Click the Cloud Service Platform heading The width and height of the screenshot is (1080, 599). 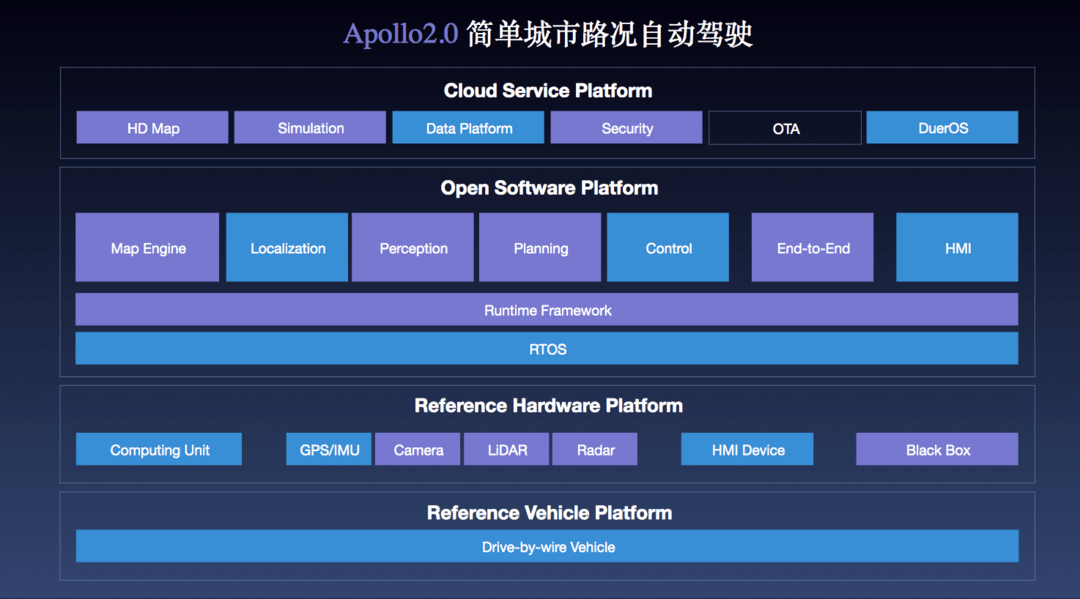tap(548, 90)
